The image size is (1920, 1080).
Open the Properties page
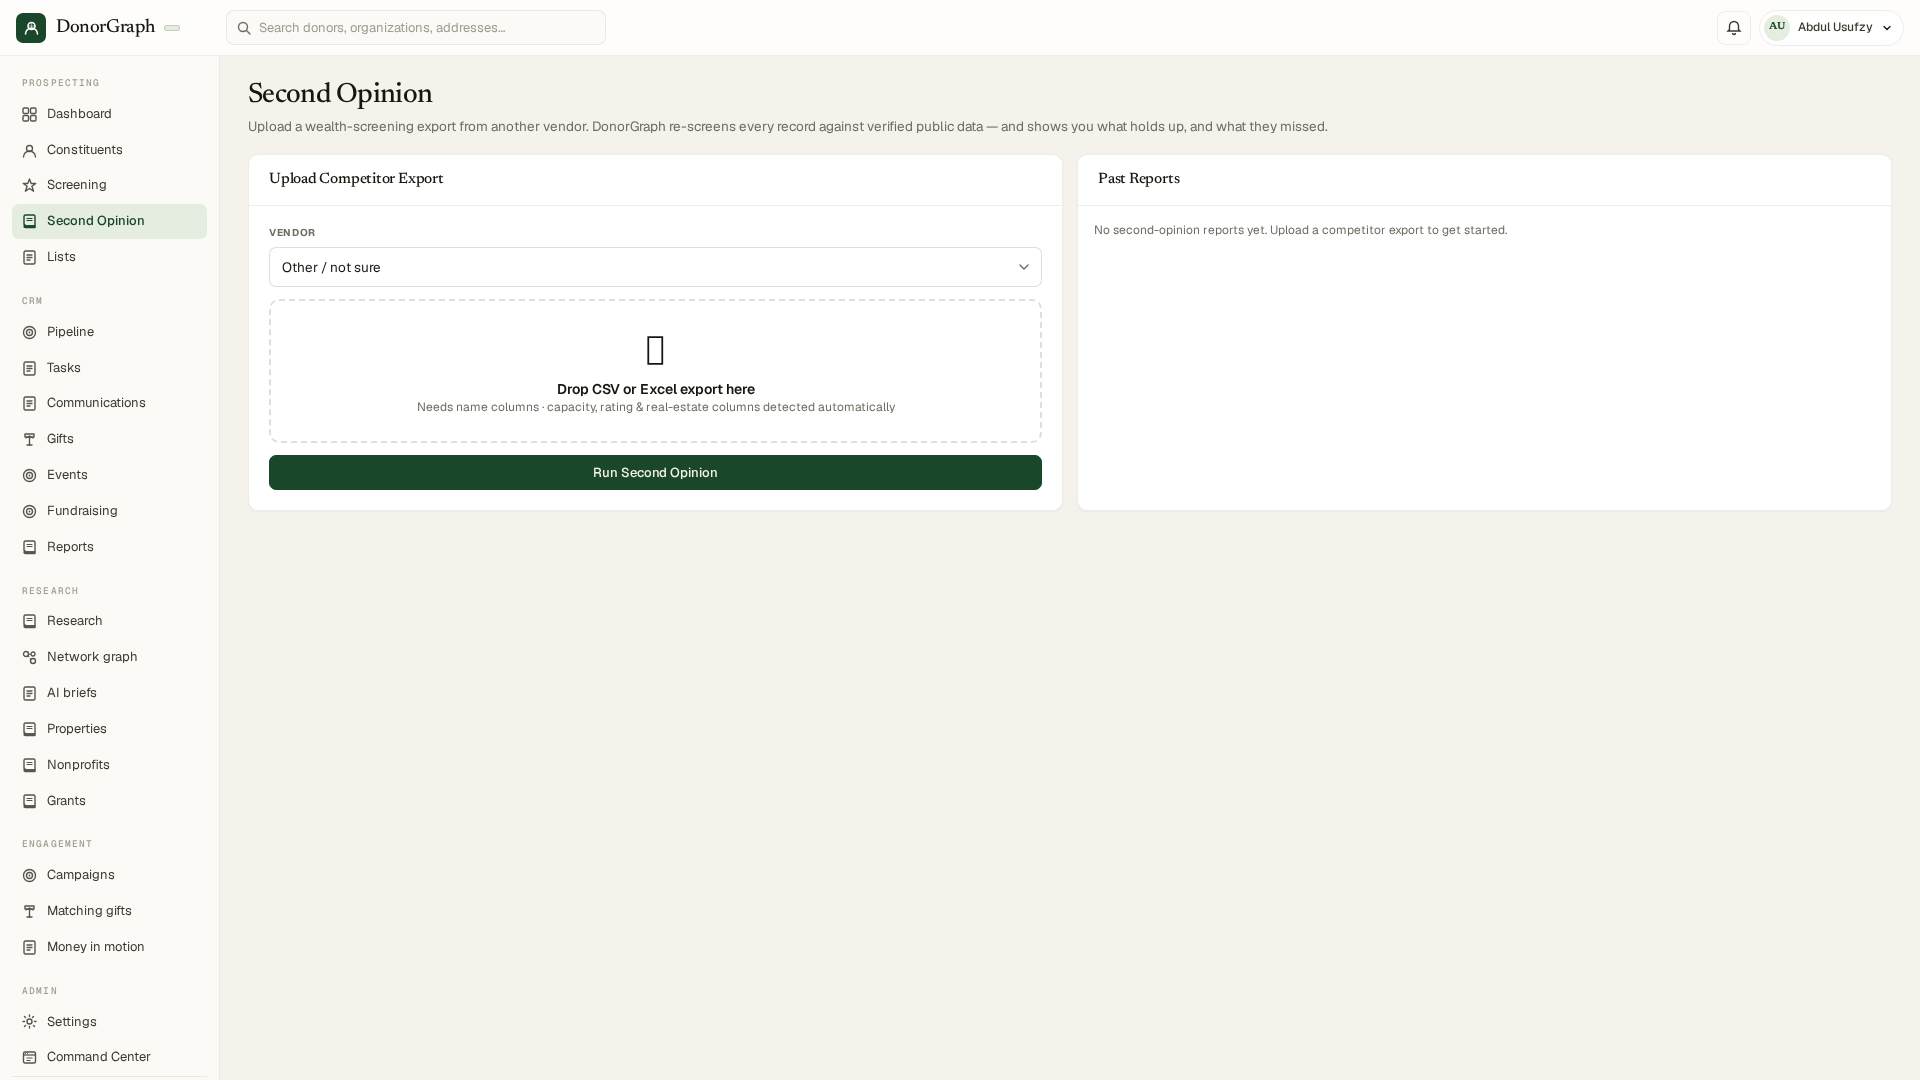[x=109, y=729]
